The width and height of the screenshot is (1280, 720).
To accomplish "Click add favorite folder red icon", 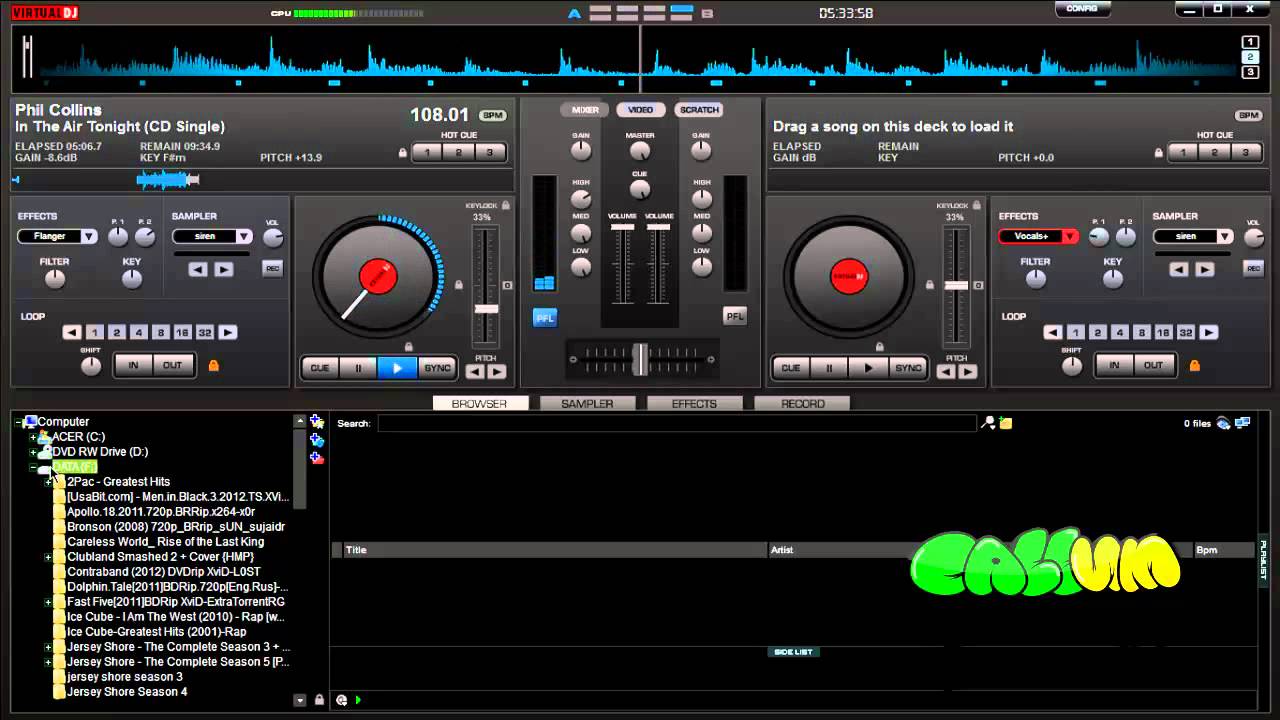I will pyautogui.click(x=317, y=458).
